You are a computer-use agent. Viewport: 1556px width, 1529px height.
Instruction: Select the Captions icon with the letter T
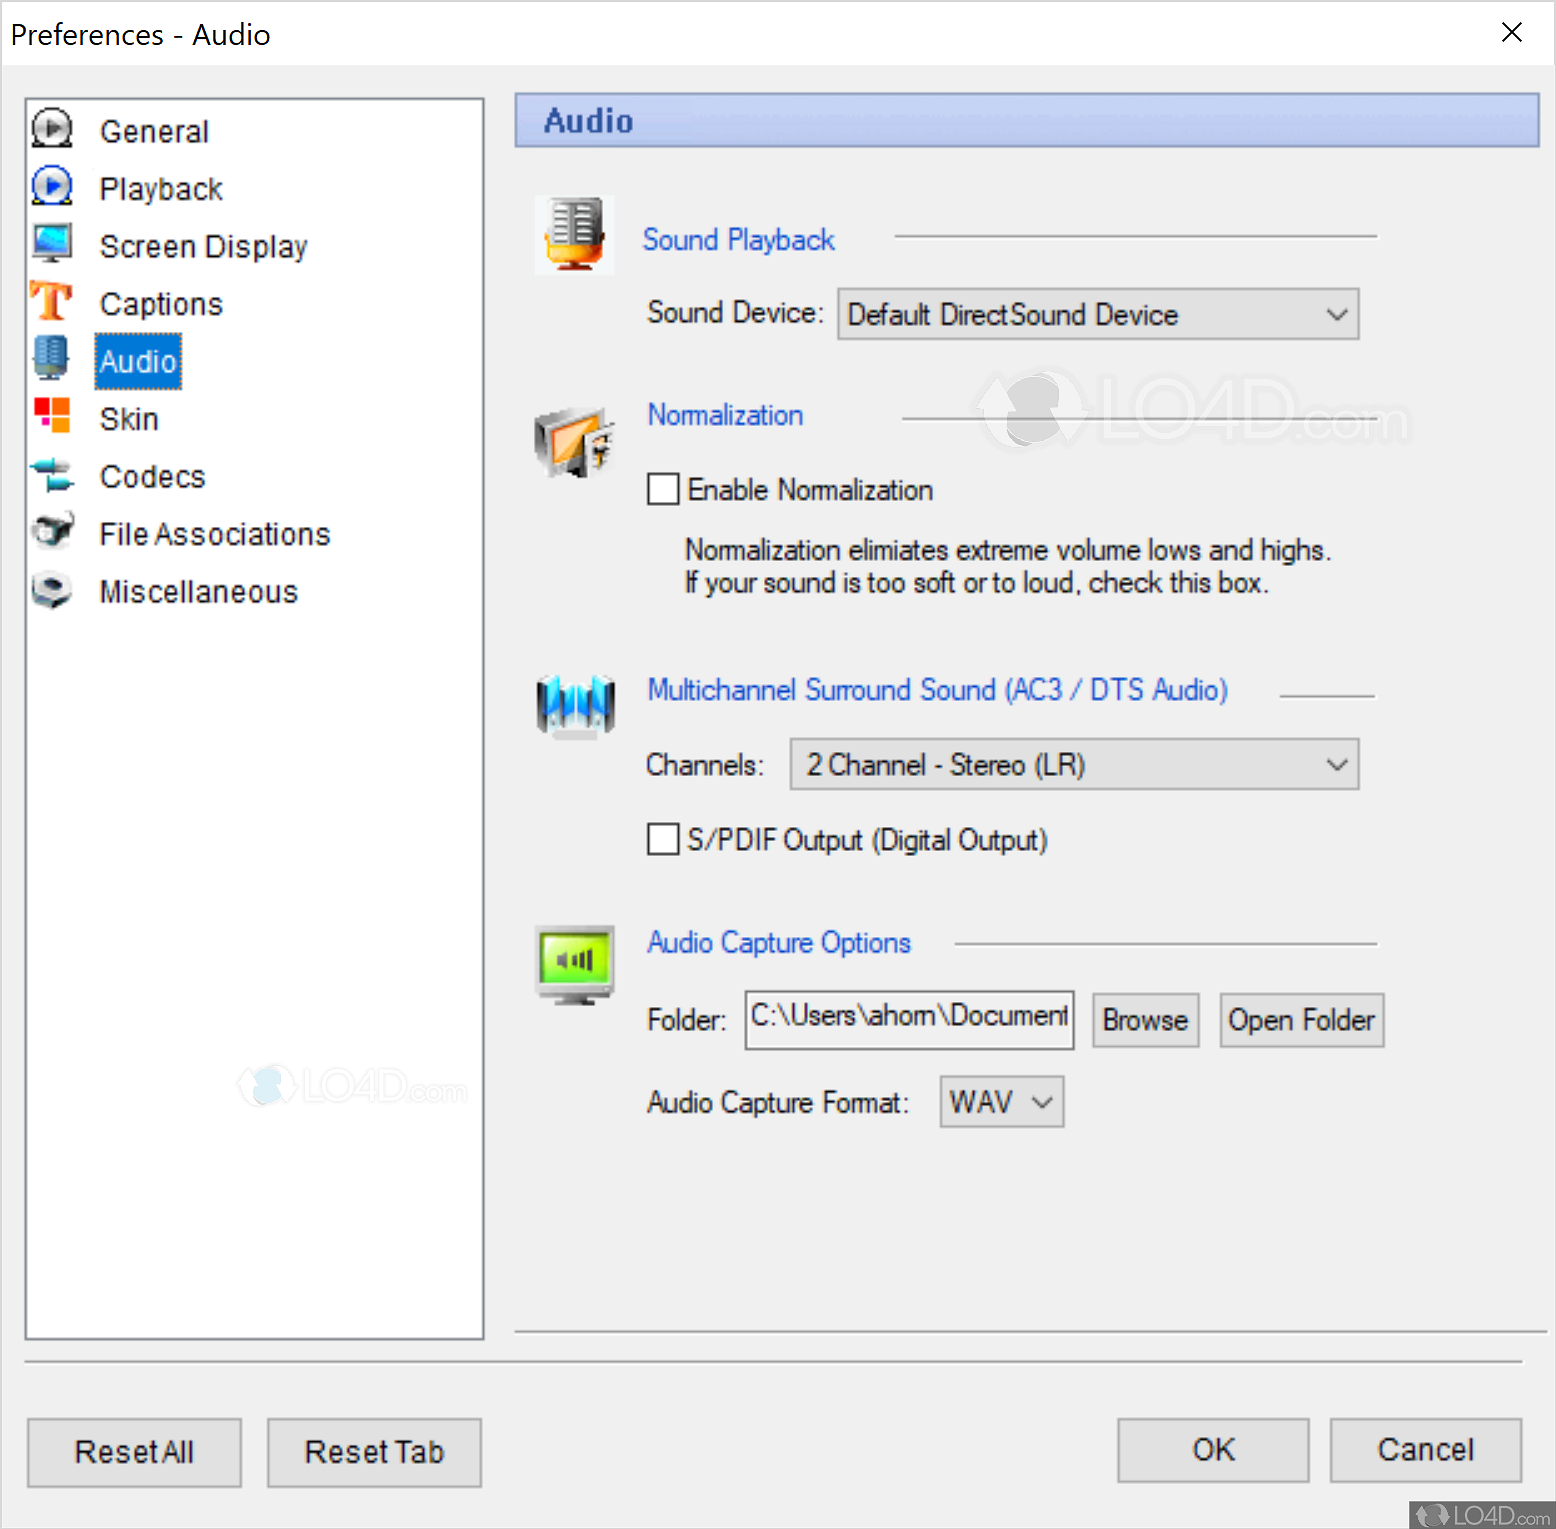coord(52,301)
